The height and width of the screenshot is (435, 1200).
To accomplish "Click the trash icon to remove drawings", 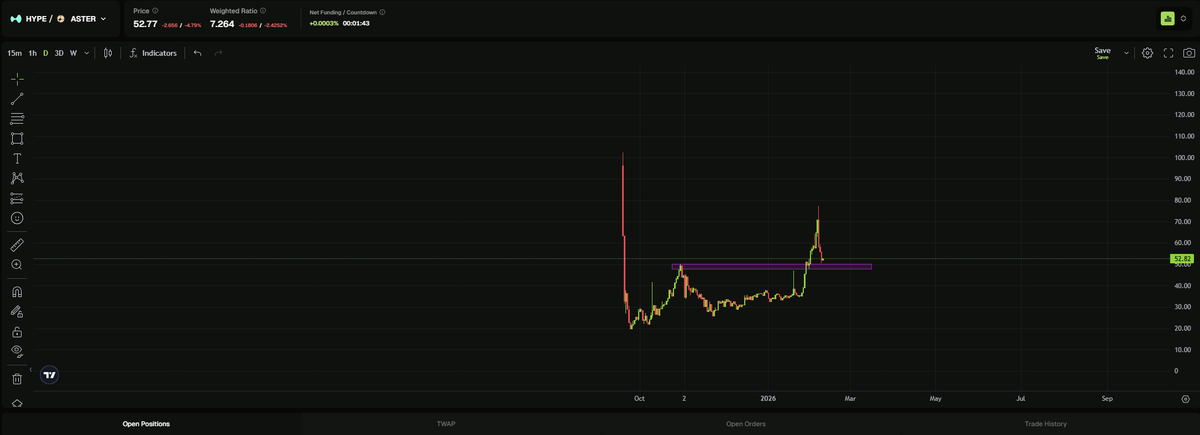I will click(x=17, y=378).
